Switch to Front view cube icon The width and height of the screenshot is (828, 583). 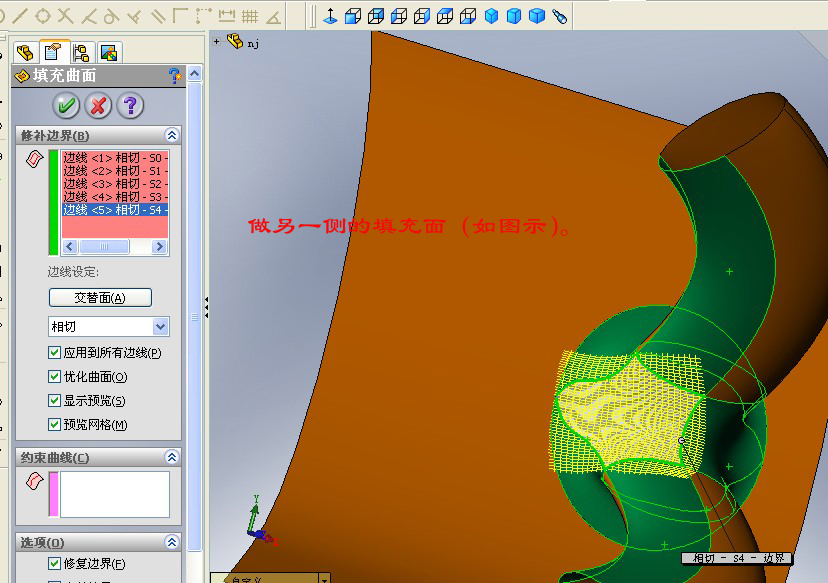[353, 16]
